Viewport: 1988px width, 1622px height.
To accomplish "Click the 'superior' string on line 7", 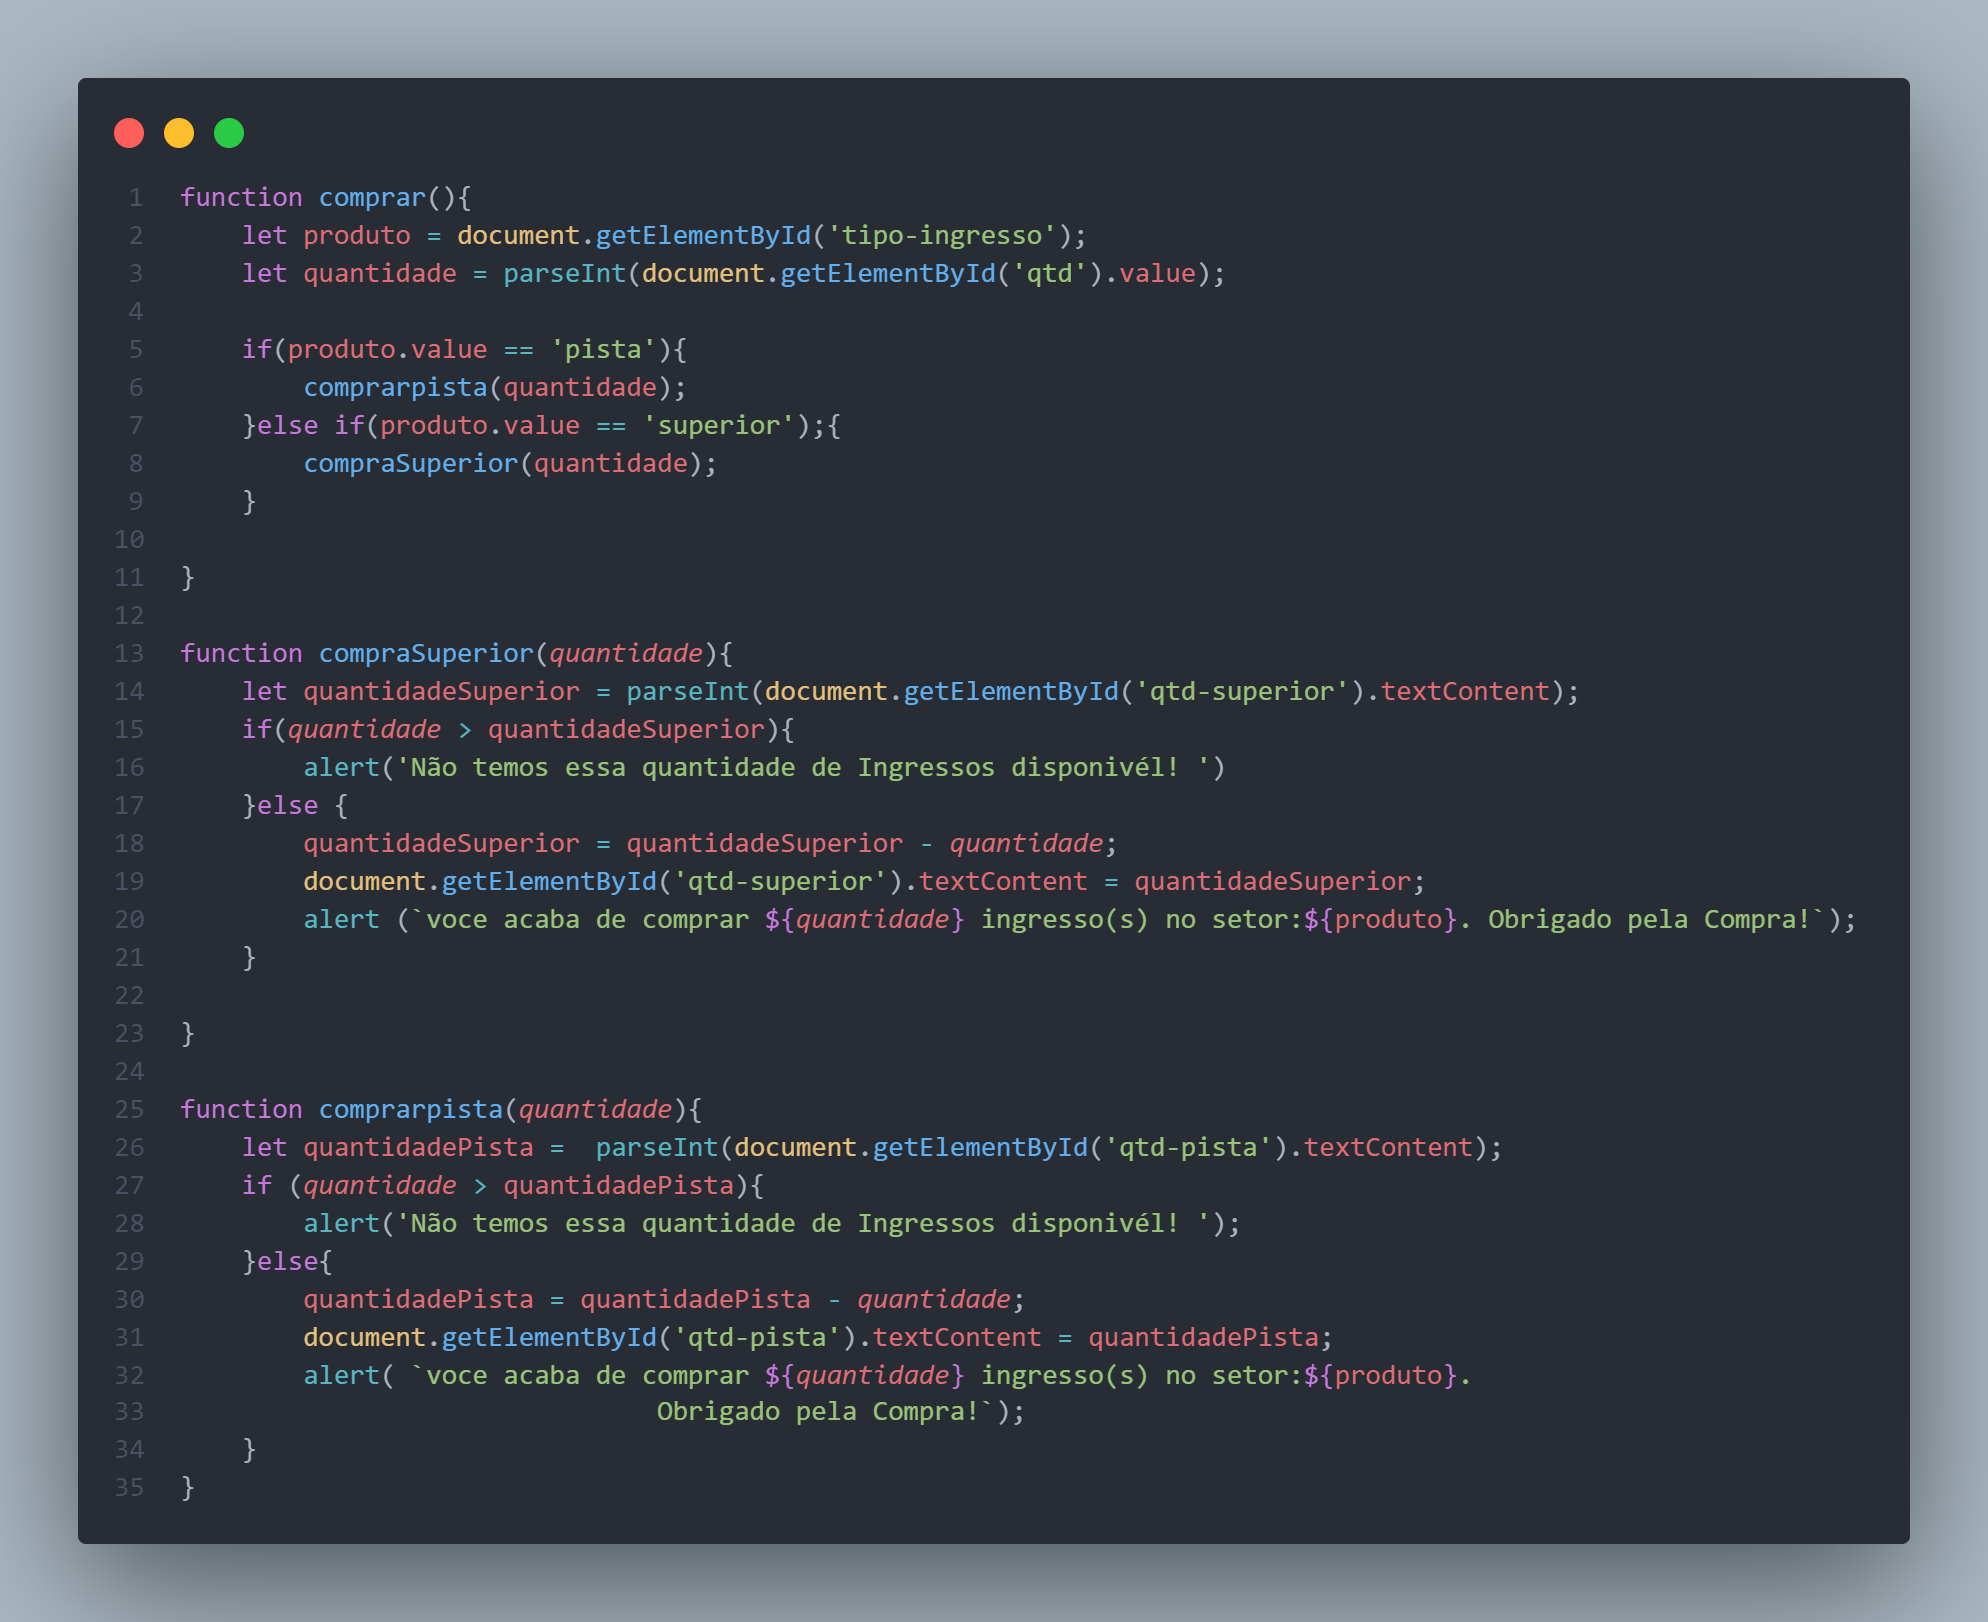I will point(718,425).
